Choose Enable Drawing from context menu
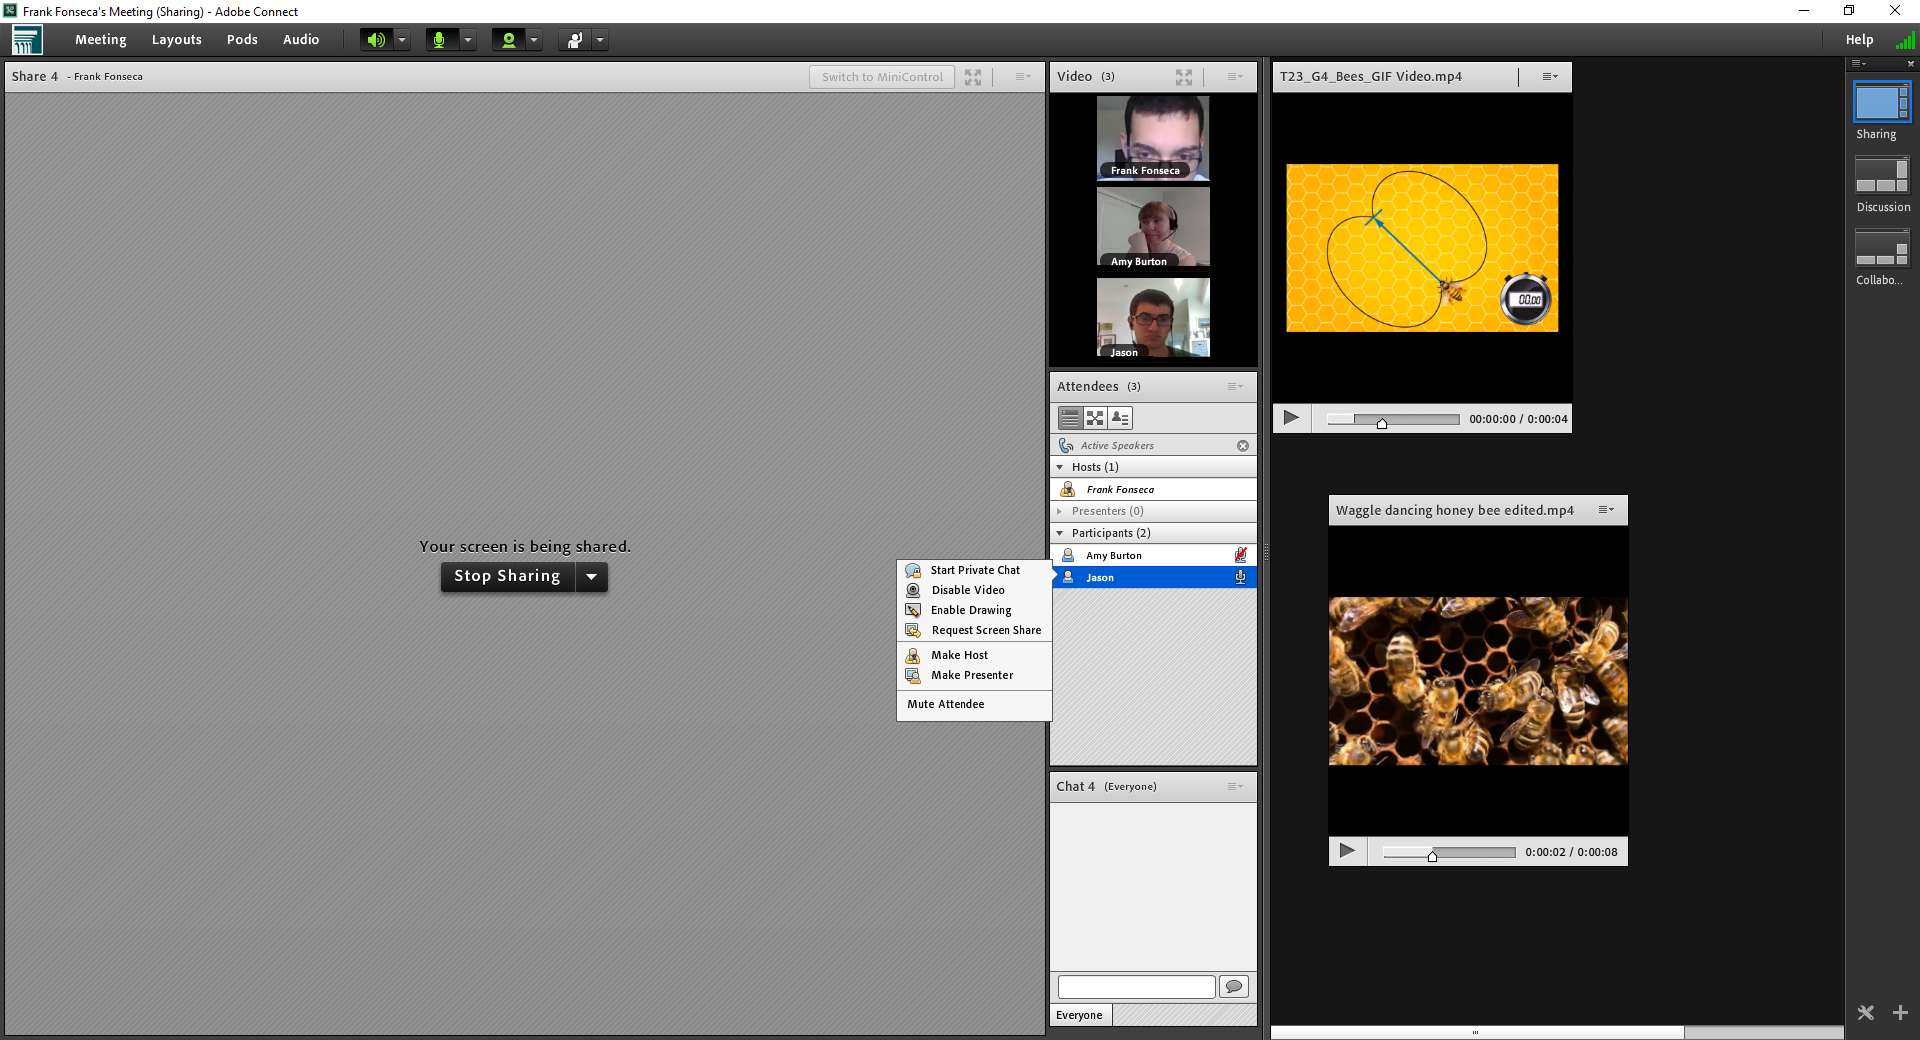 pos(974,611)
